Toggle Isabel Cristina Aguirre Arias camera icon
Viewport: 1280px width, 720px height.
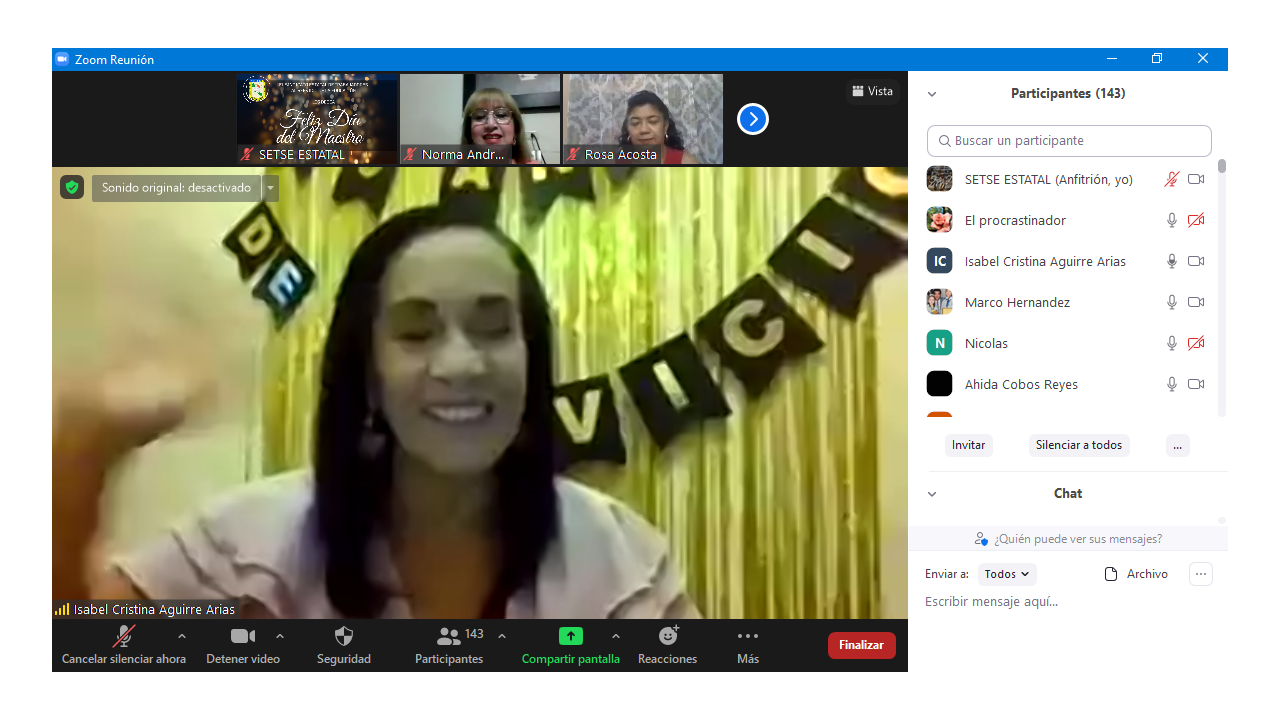1196,261
